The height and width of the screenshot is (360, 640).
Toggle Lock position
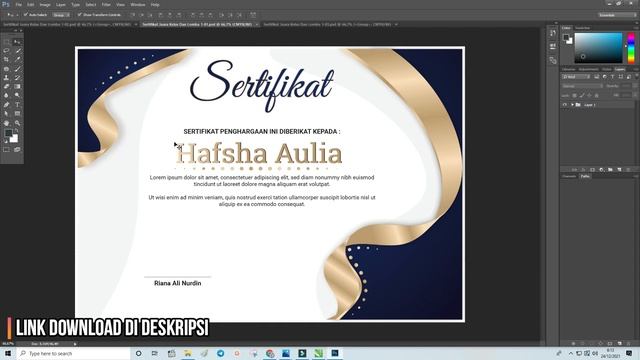click(x=589, y=95)
